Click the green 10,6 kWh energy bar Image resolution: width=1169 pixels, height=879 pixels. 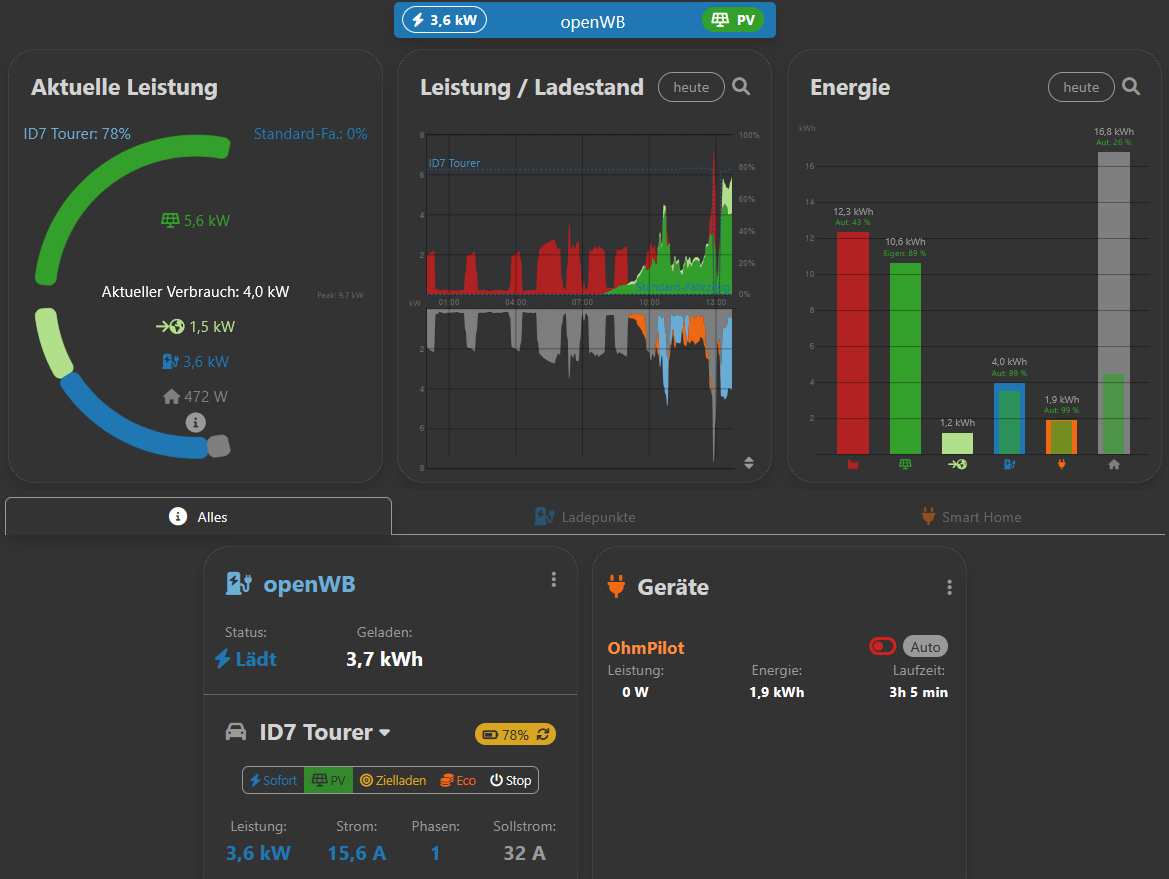pyautogui.click(x=905, y=358)
